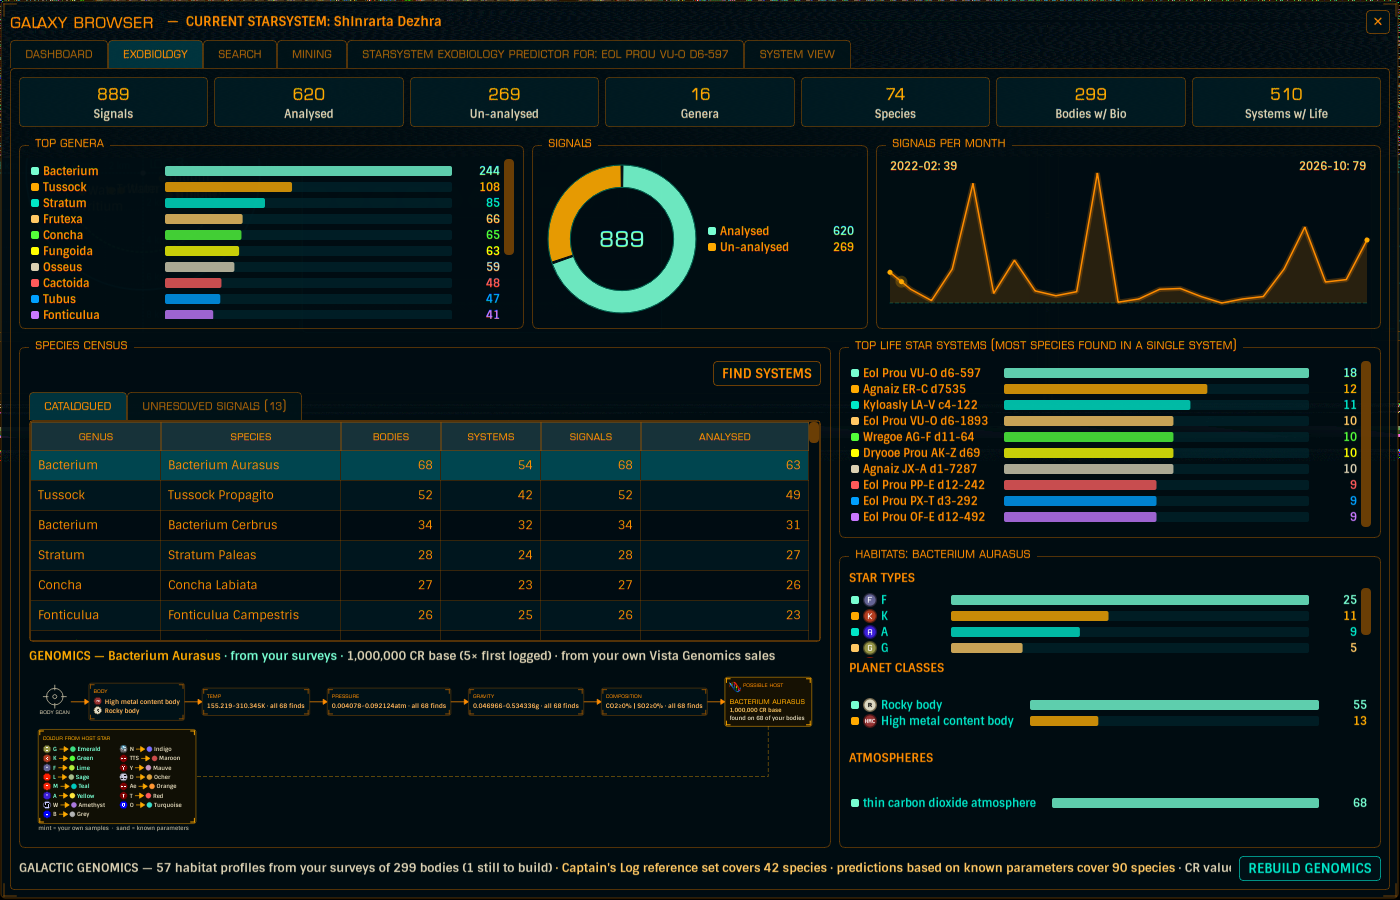This screenshot has height=900, width=1400.
Task: Click the 889 Signals stat card
Action: pyautogui.click(x=113, y=102)
